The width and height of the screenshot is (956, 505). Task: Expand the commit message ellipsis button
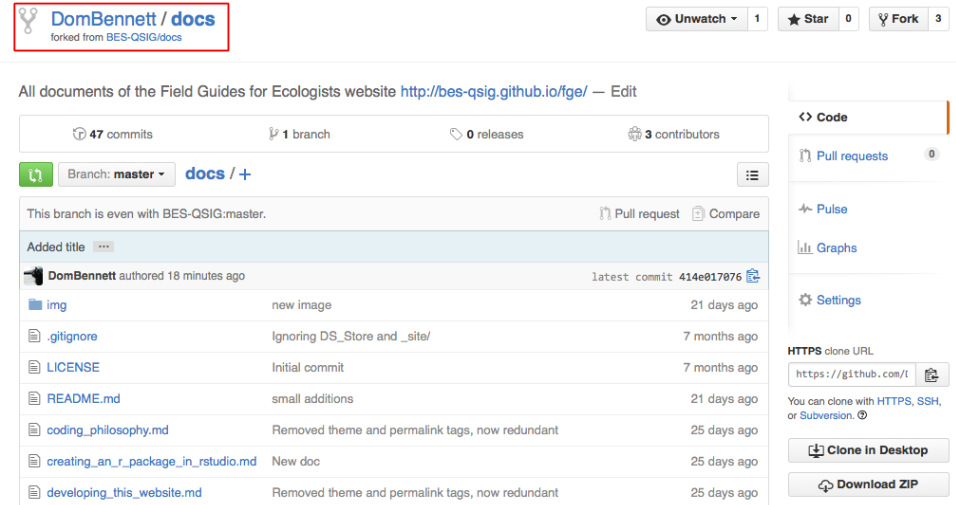tap(104, 246)
